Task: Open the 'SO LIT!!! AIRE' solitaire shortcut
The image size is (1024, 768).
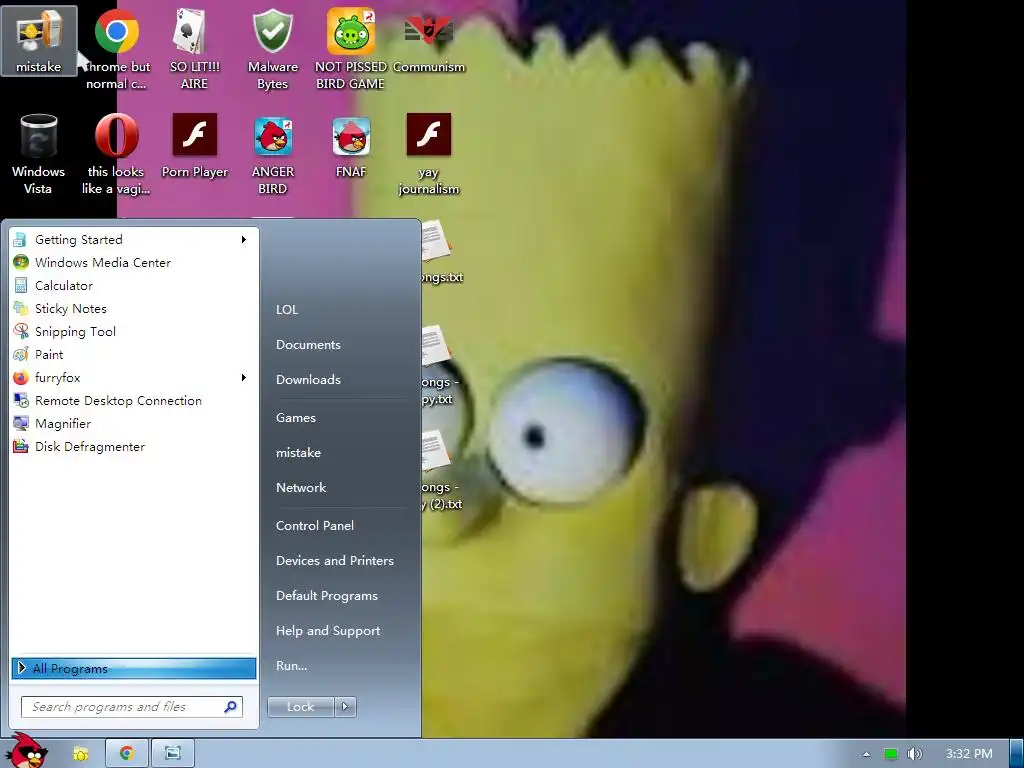Action: 195,49
